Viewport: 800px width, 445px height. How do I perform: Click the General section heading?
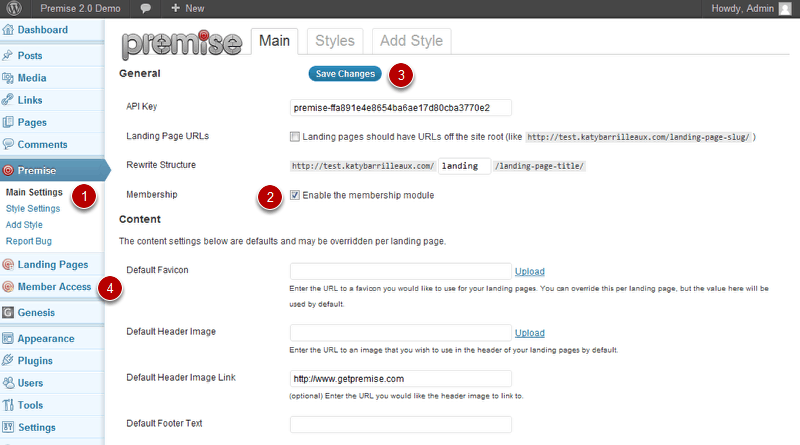tap(140, 73)
